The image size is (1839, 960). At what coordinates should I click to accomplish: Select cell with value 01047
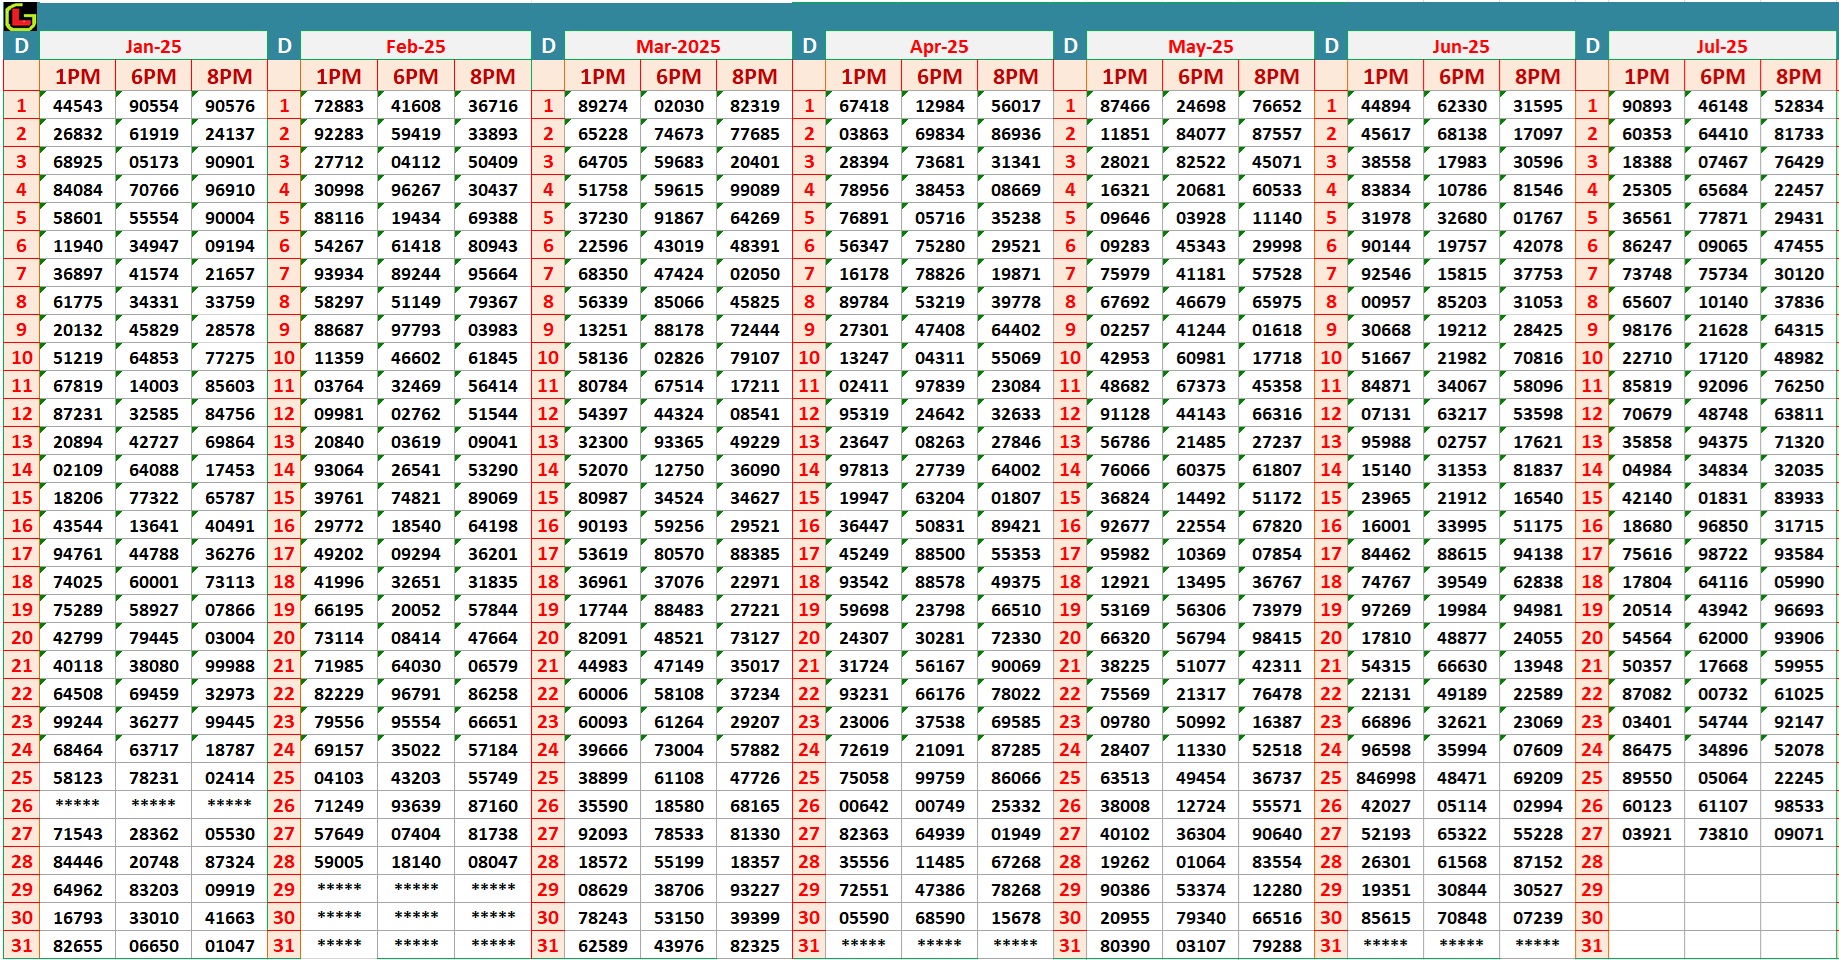[x=230, y=946]
